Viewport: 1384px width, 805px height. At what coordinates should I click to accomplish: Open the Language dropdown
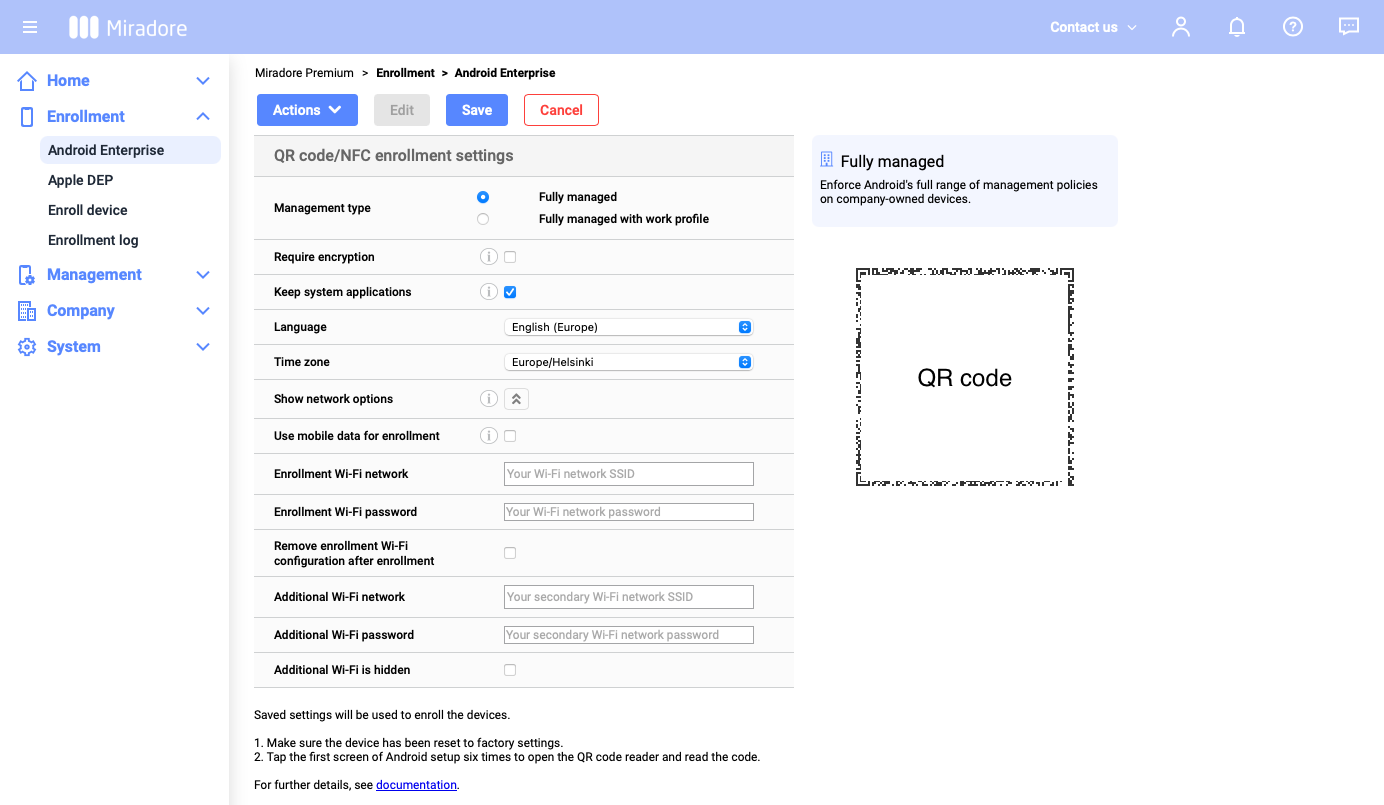628,326
